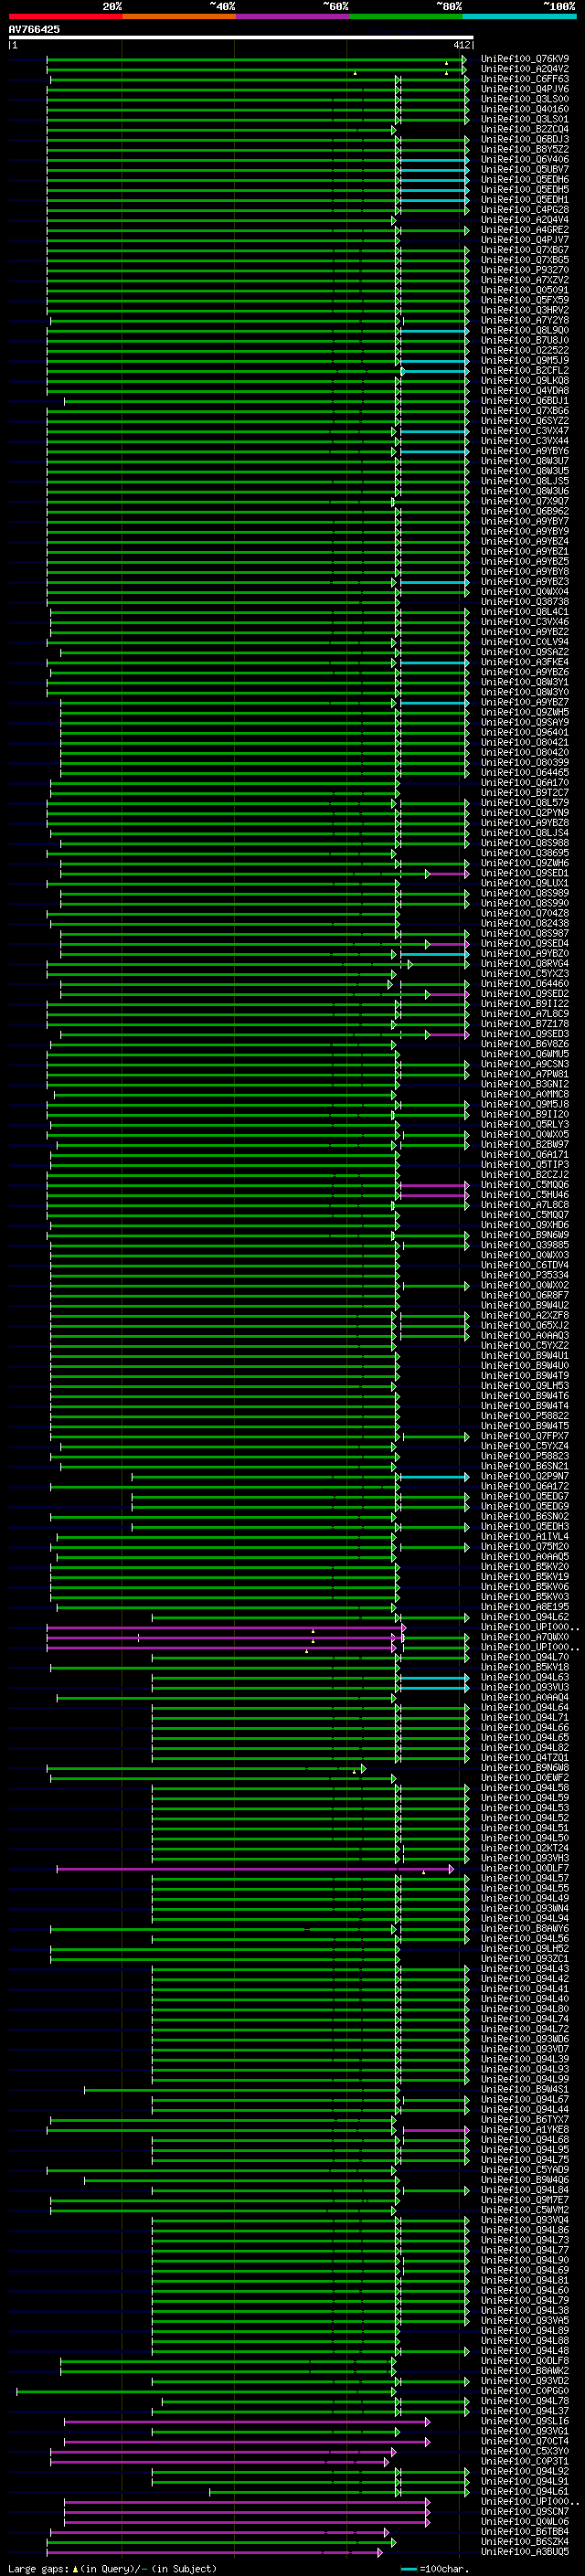
Task: Click UniRef100_Q05091 subject name
Action: pyautogui.click(x=524, y=290)
